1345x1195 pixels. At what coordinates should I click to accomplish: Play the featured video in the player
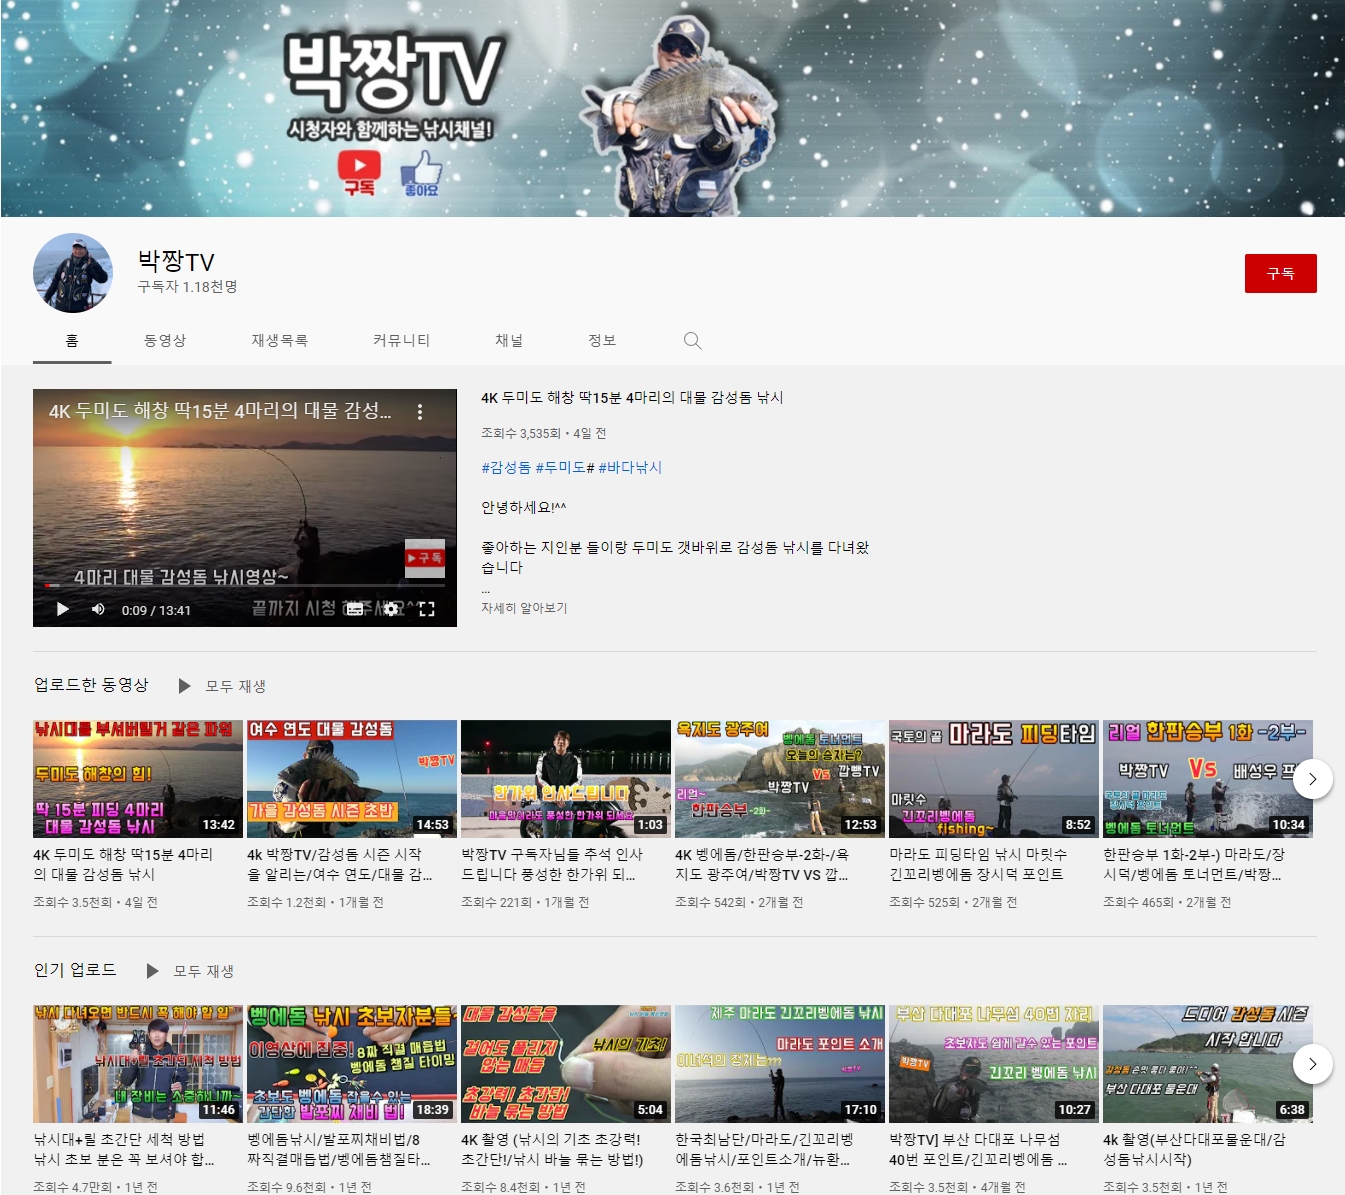coord(62,609)
